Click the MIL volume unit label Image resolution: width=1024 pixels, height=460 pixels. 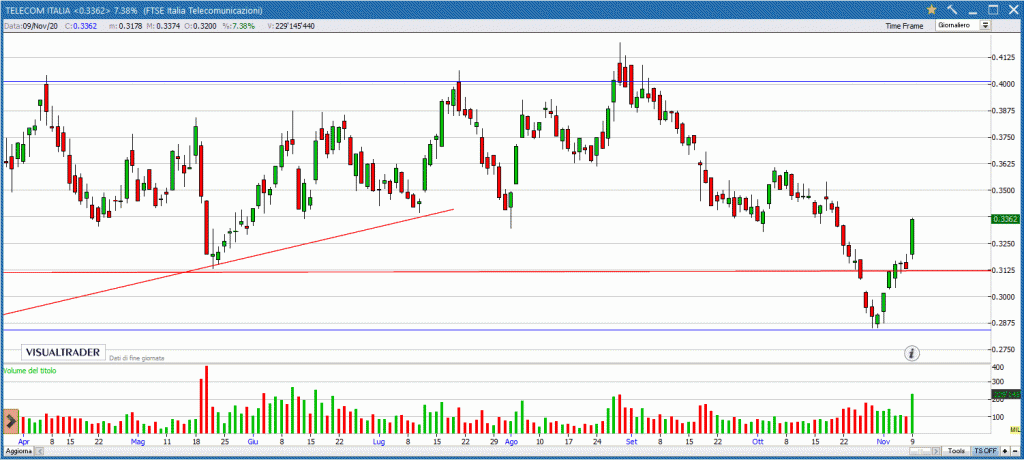pos(1015,429)
